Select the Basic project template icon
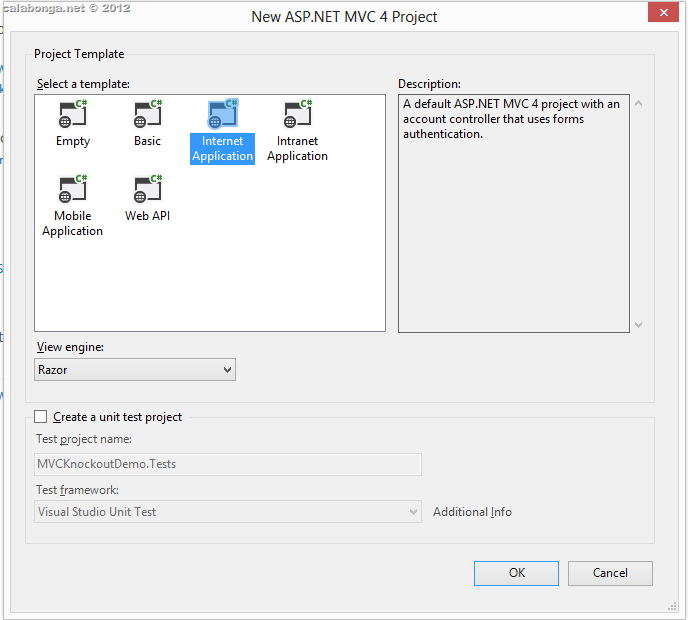692x620 pixels. [x=148, y=114]
